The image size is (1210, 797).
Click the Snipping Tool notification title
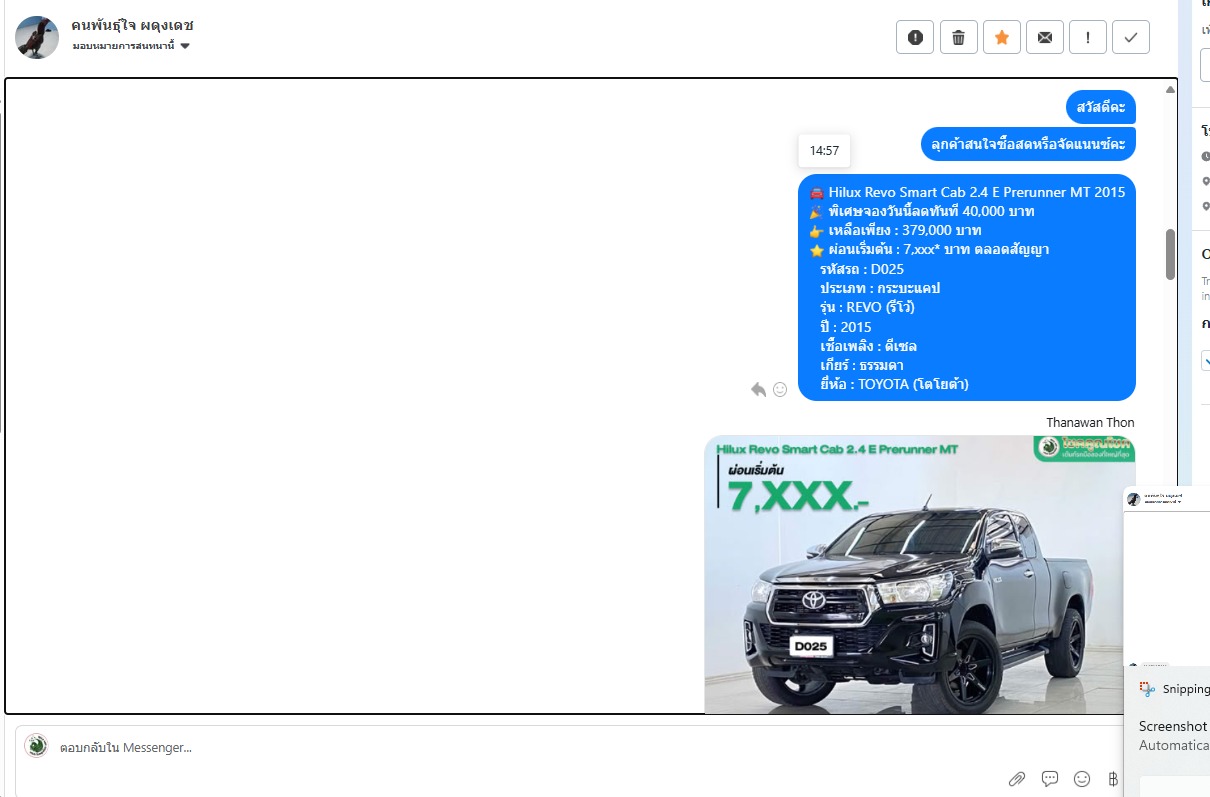coord(1186,689)
